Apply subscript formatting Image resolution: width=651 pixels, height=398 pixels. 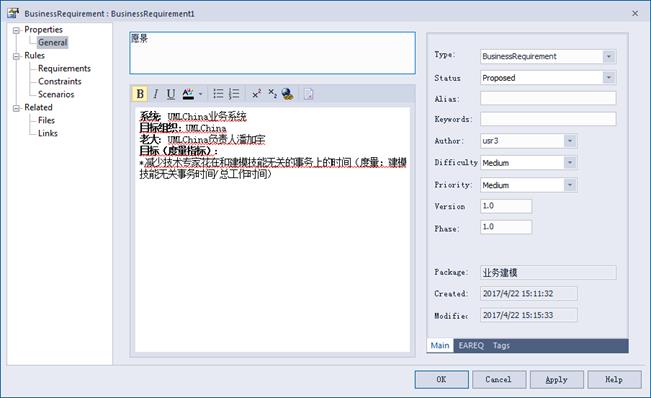tap(272, 94)
